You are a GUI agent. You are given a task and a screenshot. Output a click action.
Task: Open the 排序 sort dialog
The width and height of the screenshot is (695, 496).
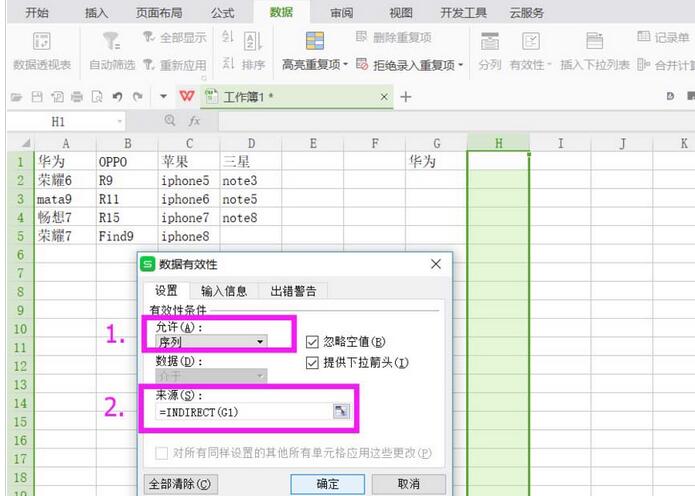pos(254,51)
